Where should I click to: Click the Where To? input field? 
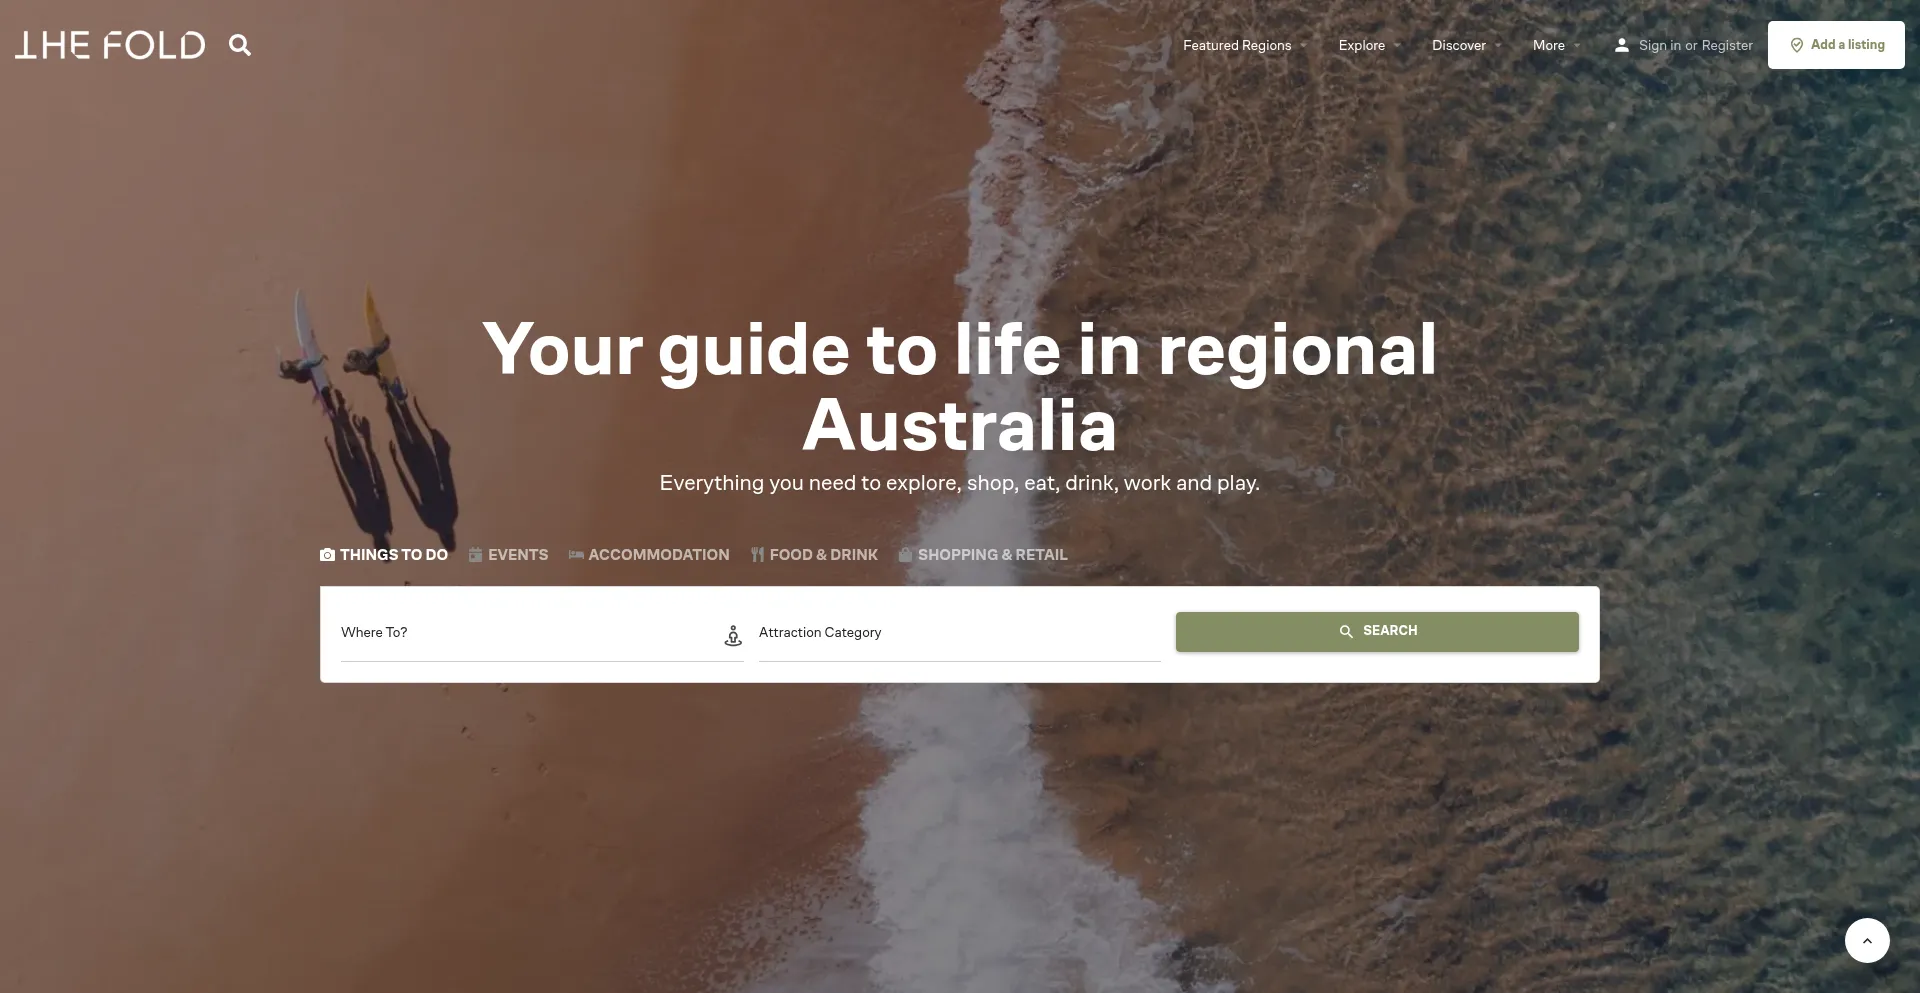[530, 634]
